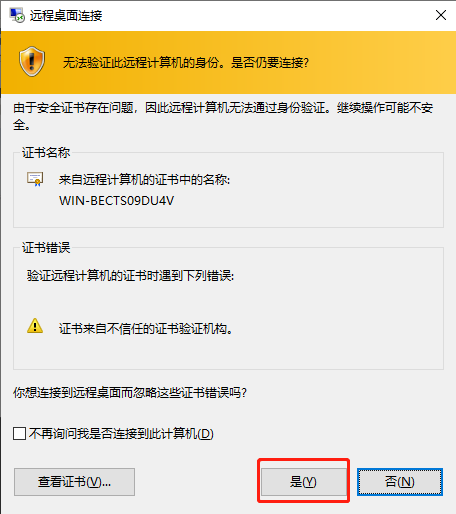Open certificate details with 查看证书(V)...
Screen dimensions: 456x514
(x=74, y=482)
